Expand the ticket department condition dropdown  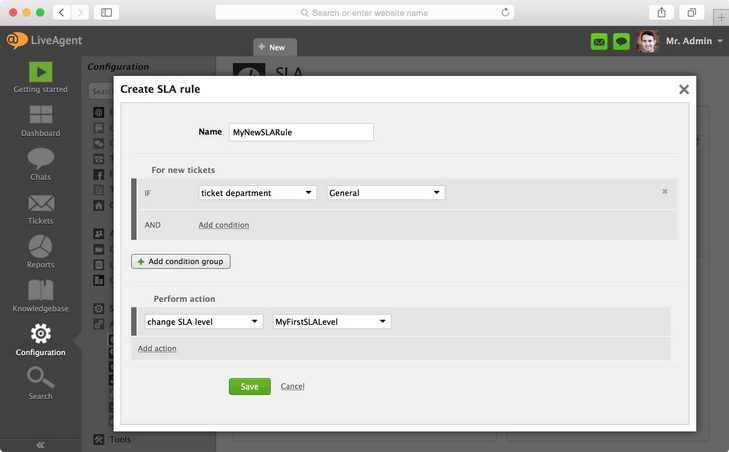258,193
